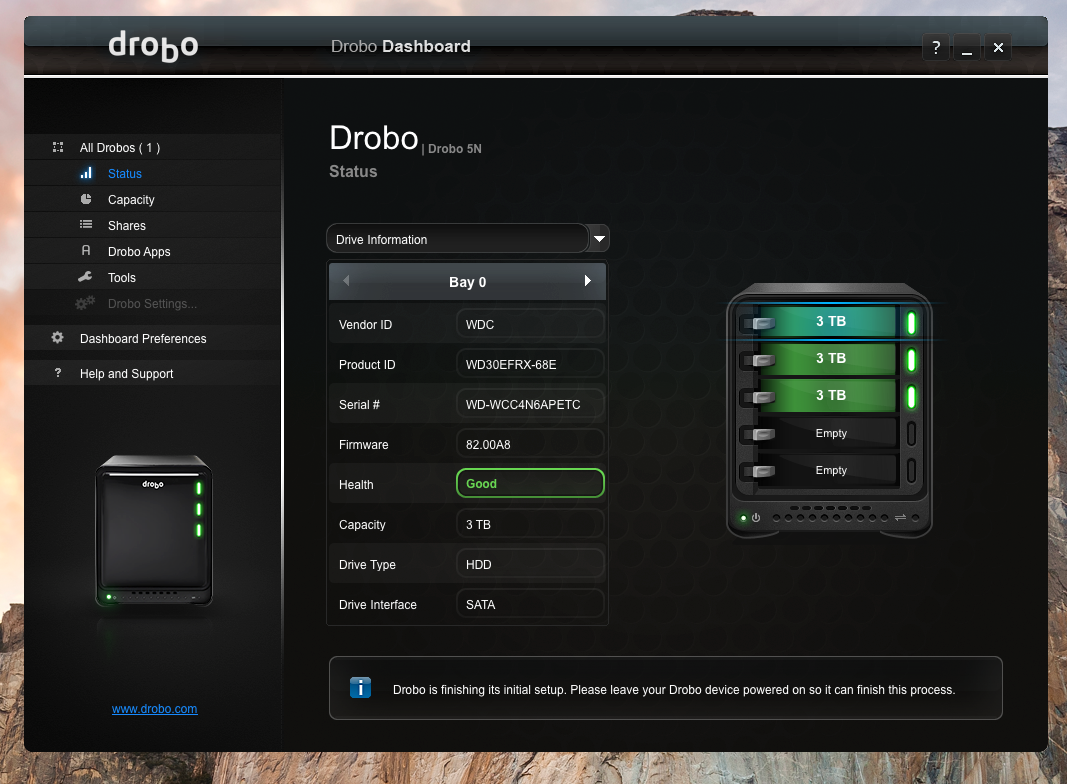
Task: Expand the Drive Information dropdown arrow
Action: coord(599,239)
